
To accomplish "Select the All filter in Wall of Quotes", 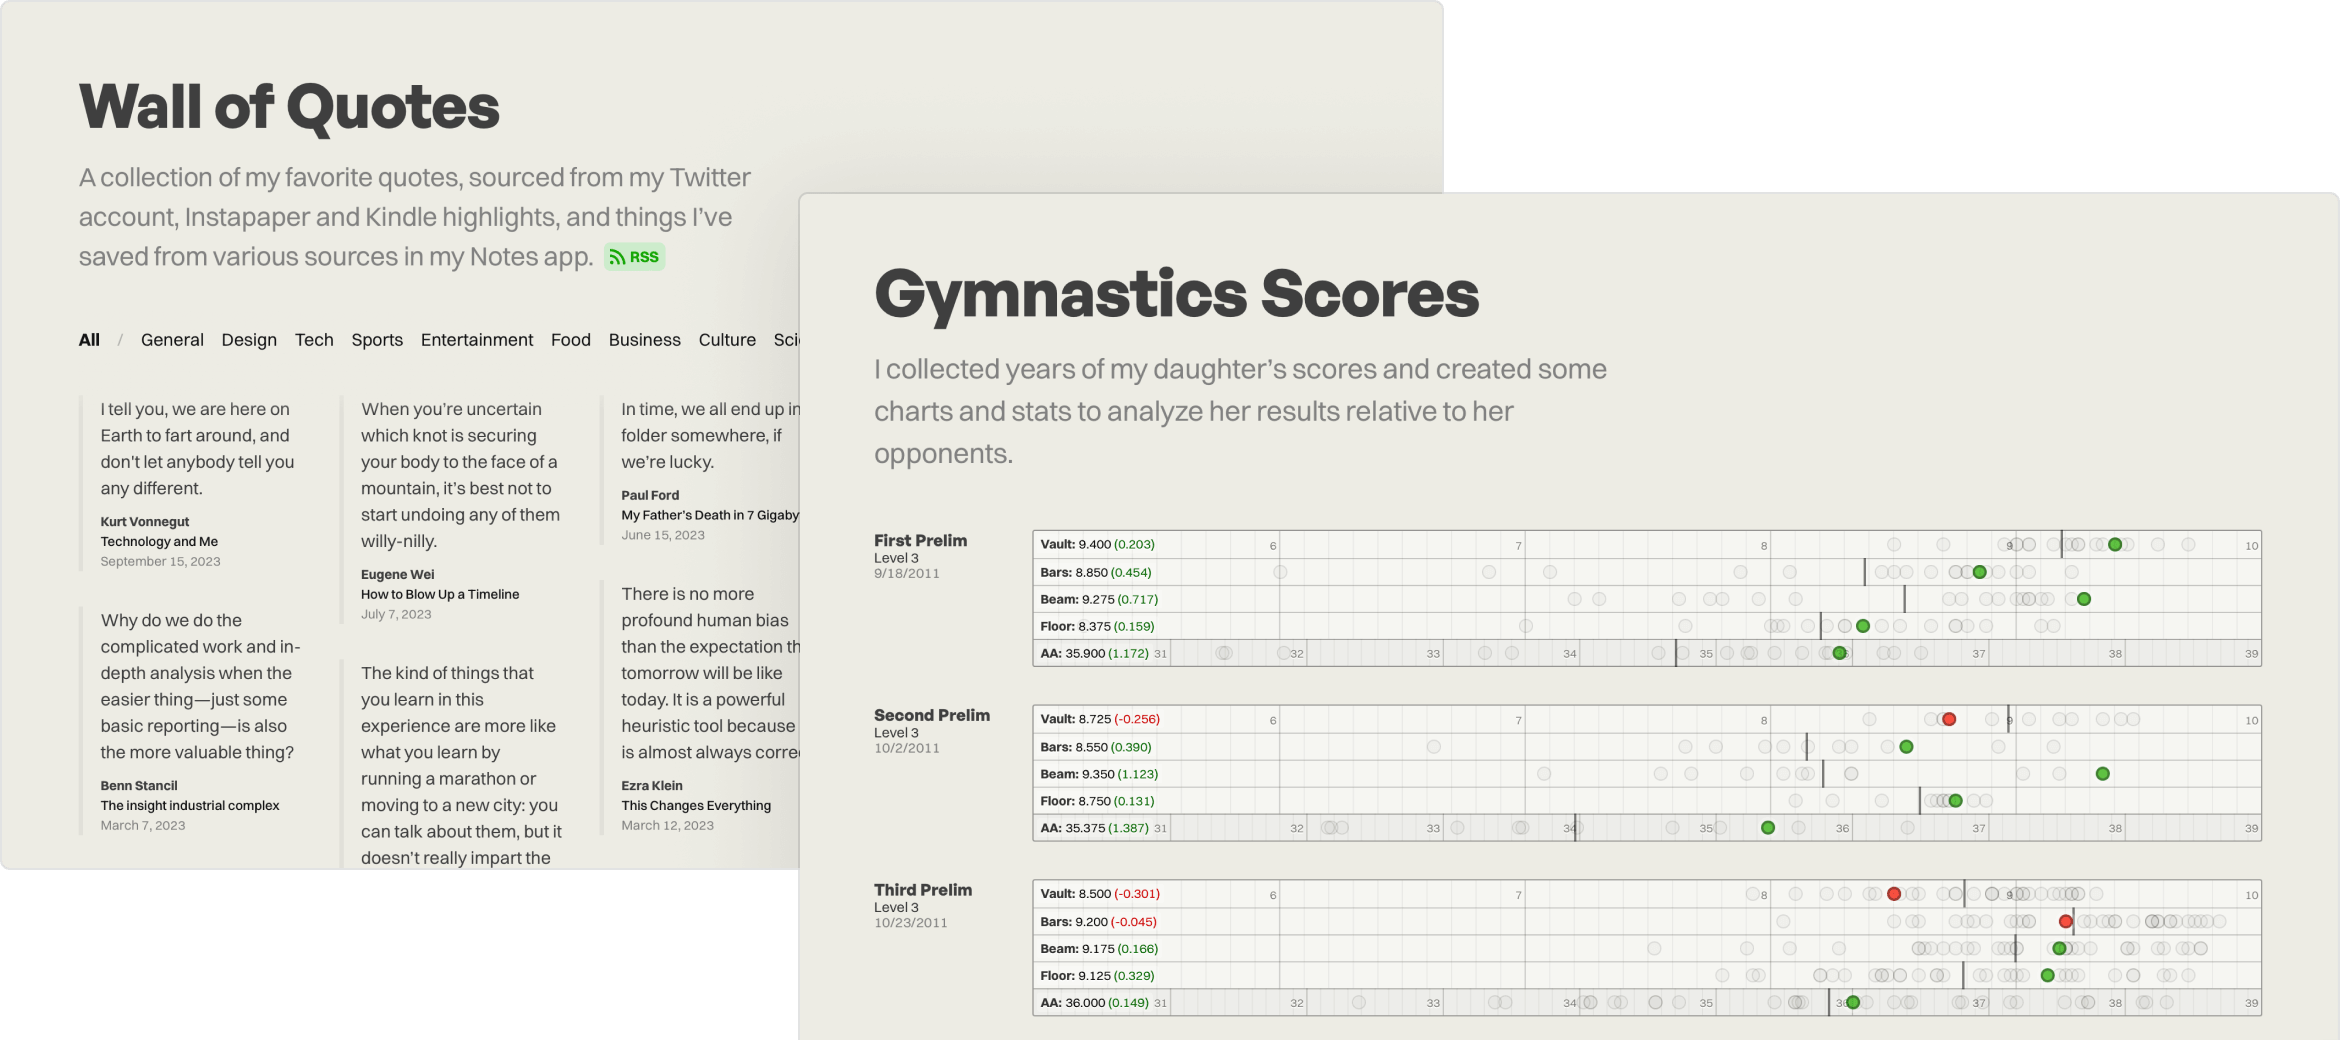I will pyautogui.click(x=89, y=340).
